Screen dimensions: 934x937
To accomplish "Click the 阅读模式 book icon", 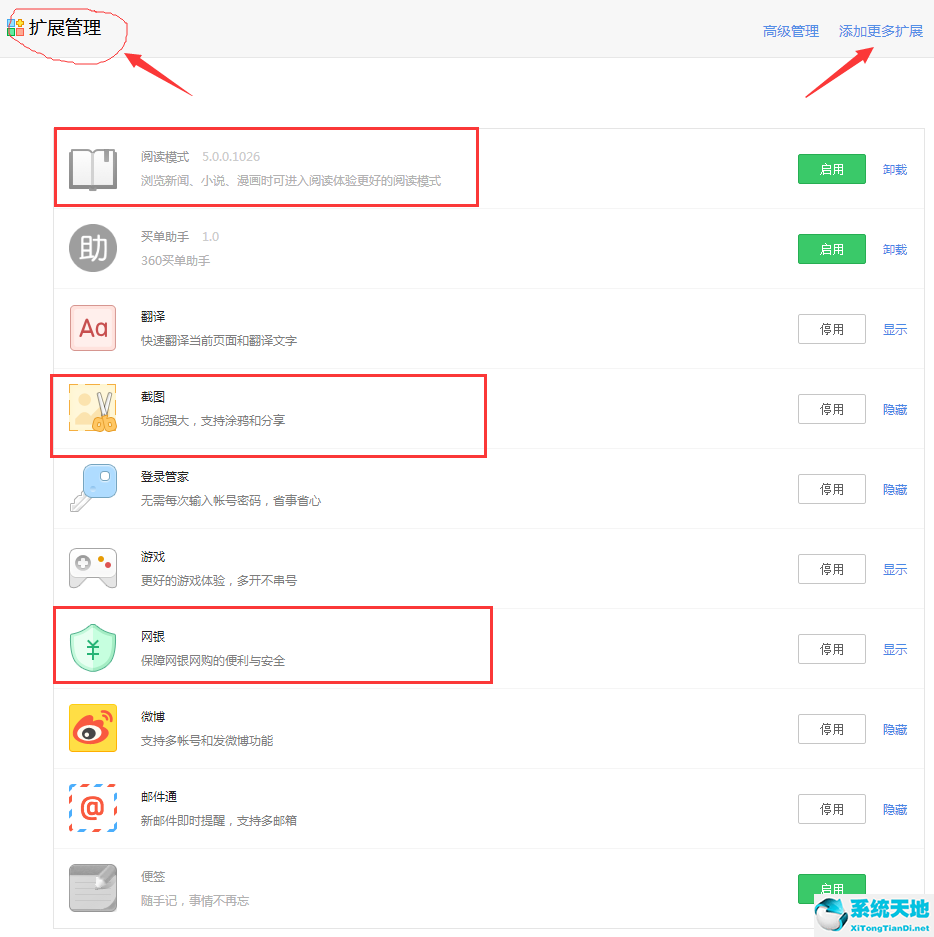I will coord(93,169).
